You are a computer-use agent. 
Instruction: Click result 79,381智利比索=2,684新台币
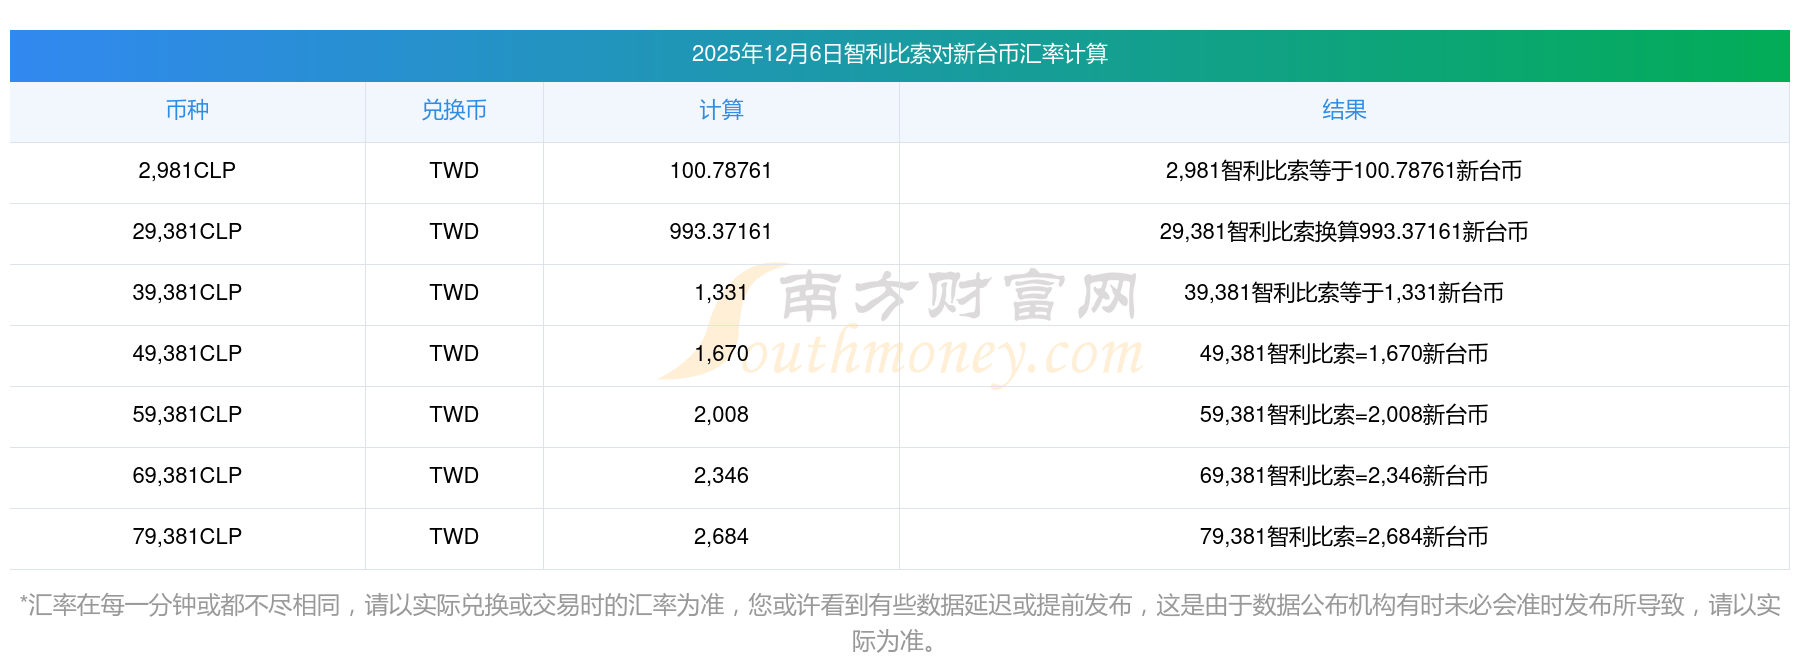(x=1344, y=537)
